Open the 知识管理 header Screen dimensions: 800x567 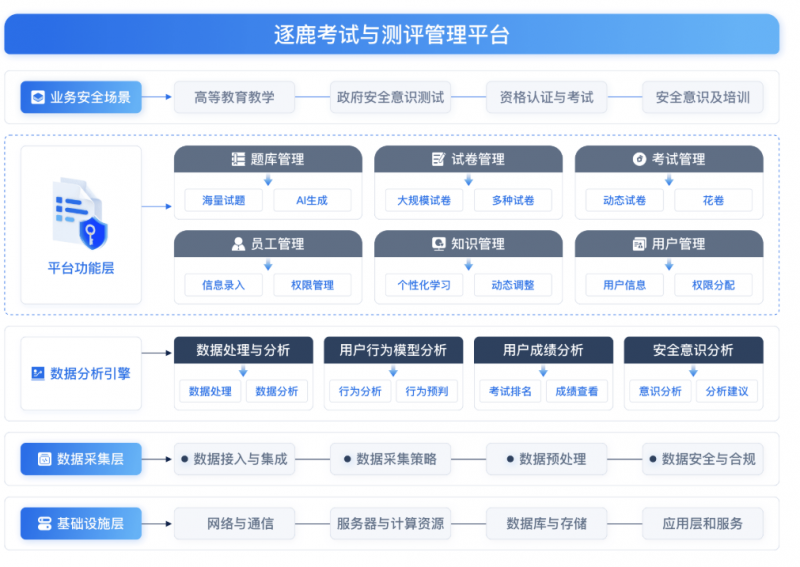pos(468,244)
